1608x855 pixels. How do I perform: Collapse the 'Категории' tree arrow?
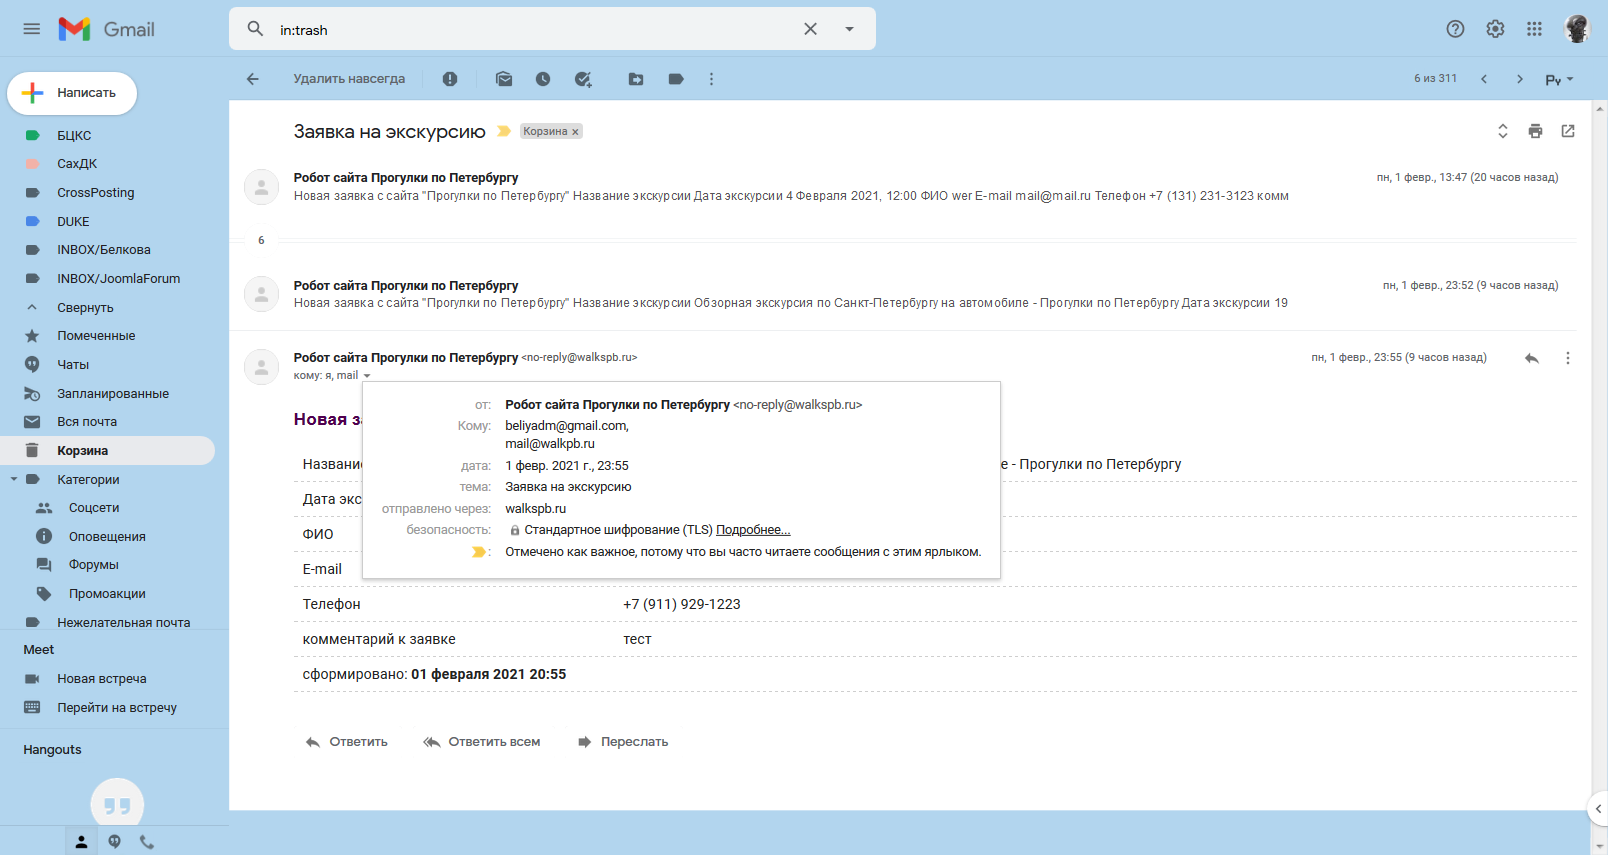[14, 480]
